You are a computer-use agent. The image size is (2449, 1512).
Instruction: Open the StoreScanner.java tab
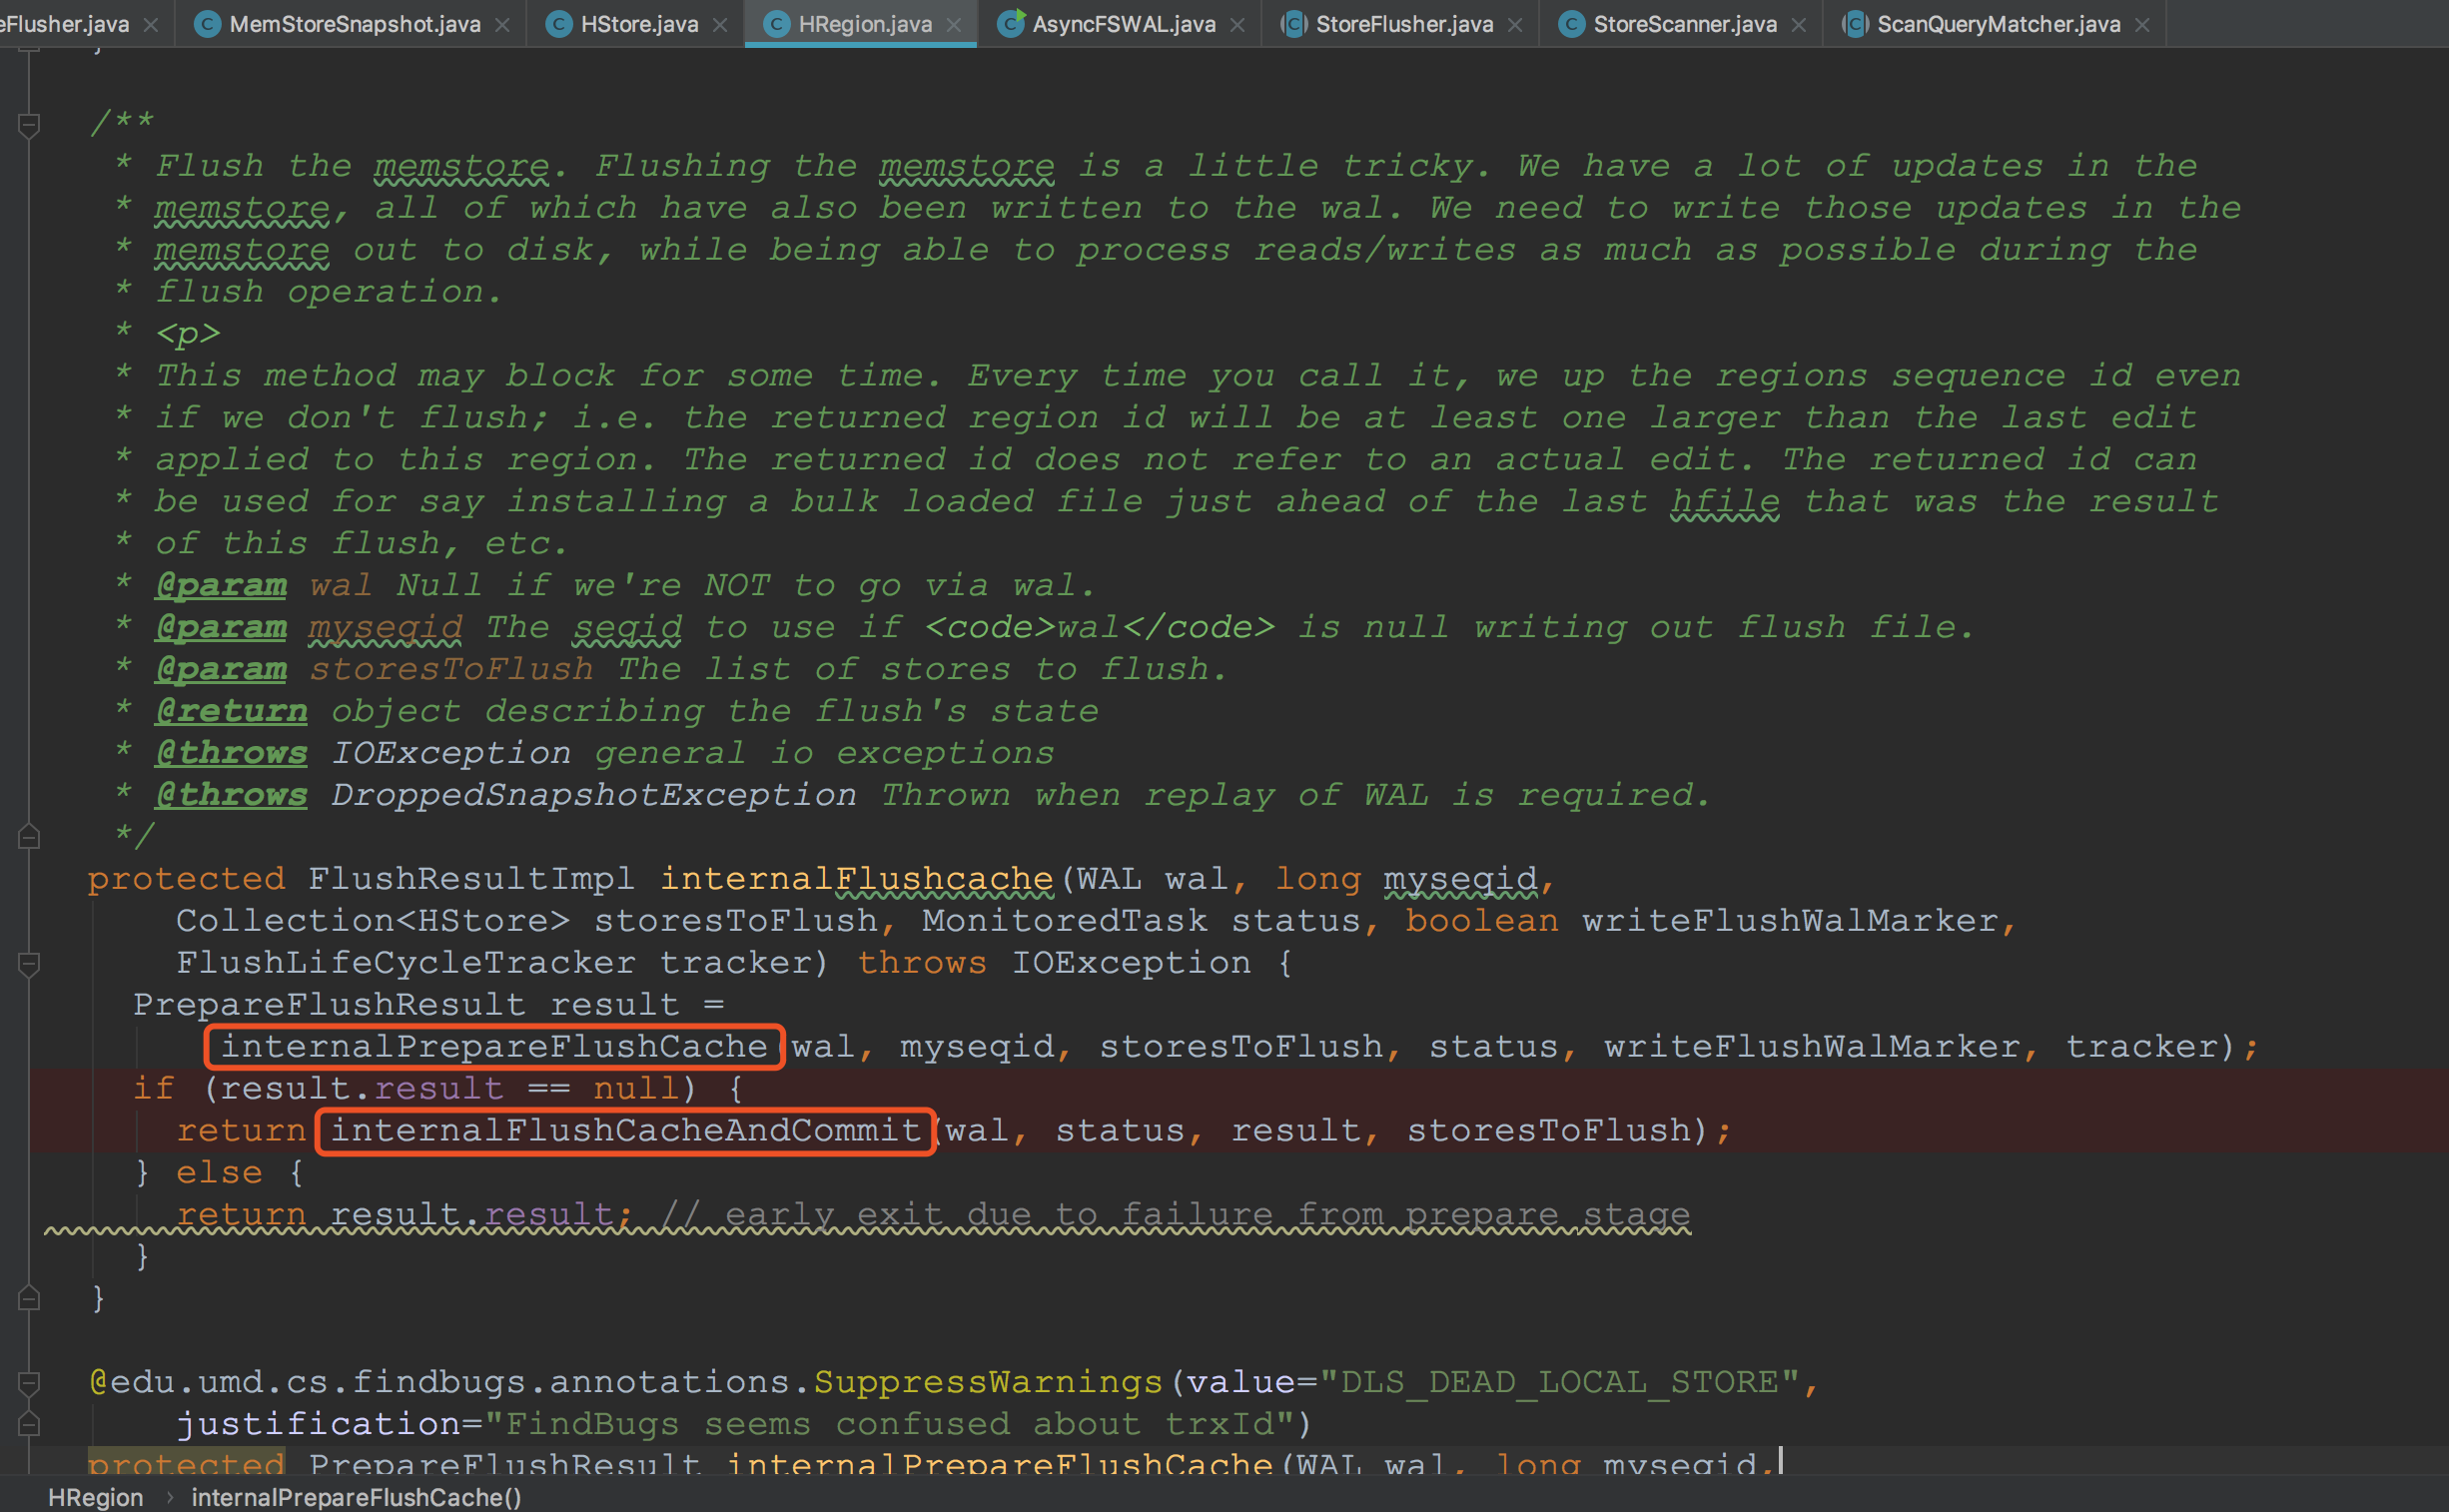[x=1684, y=24]
